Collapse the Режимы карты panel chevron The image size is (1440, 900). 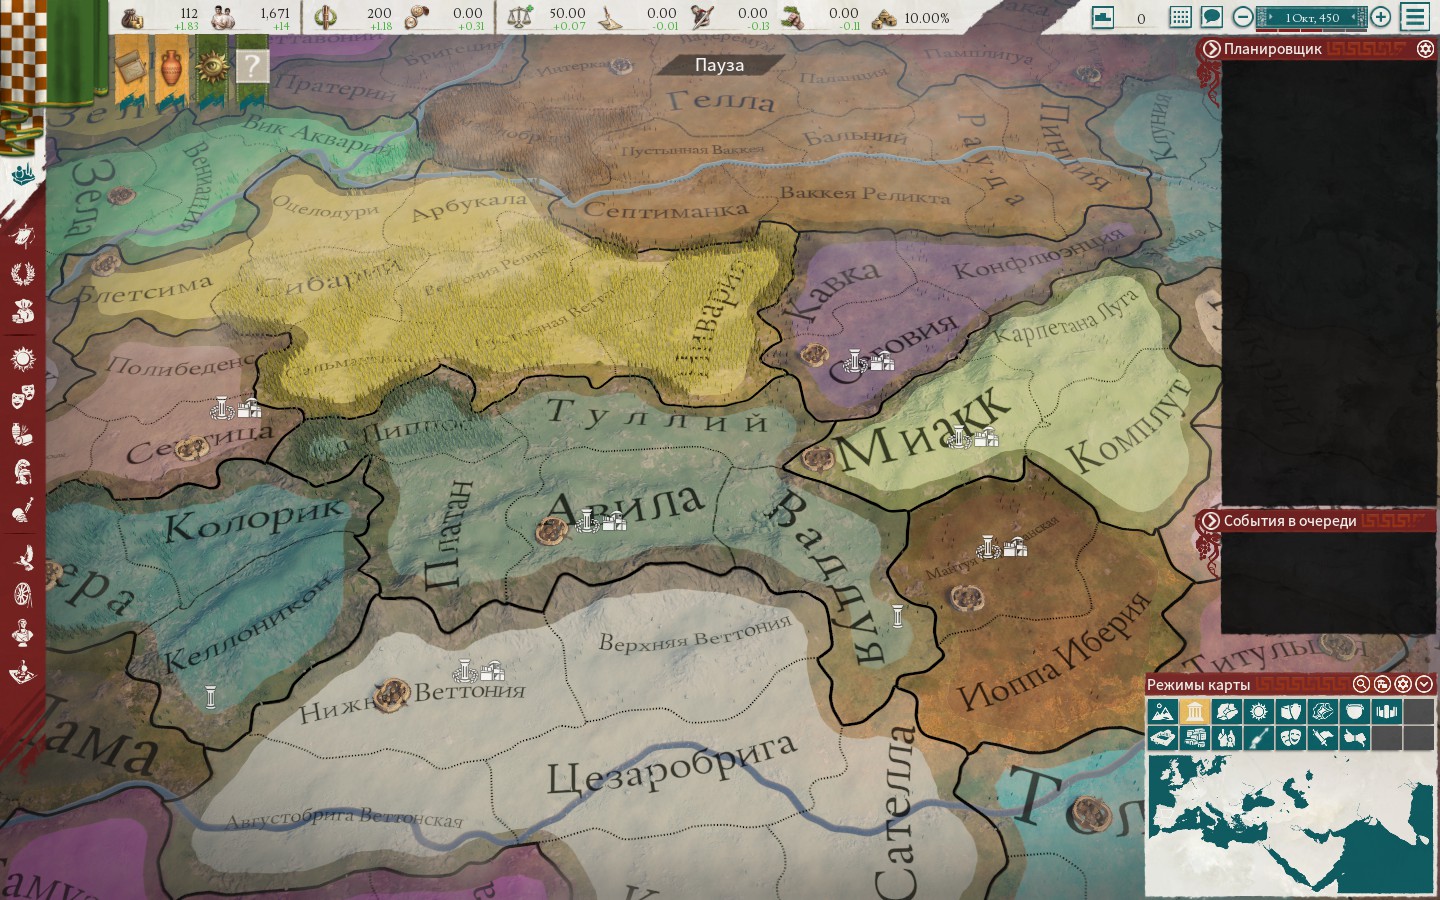pos(1424,684)
